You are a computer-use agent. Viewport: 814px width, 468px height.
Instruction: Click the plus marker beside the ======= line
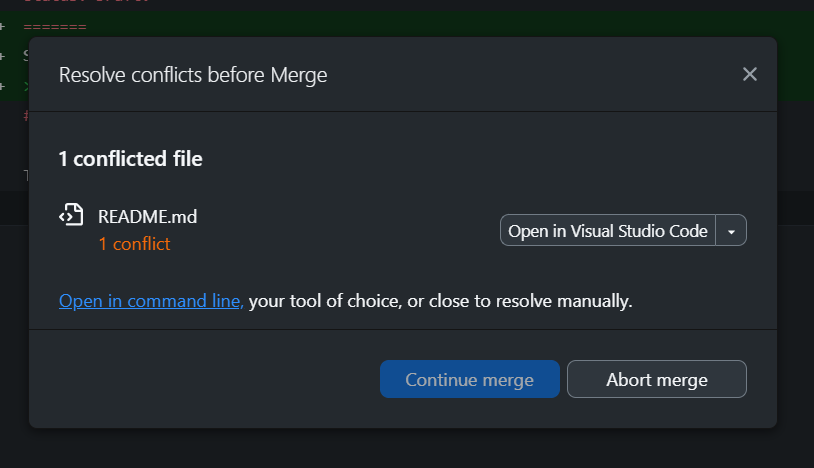(x=3, y=26)
